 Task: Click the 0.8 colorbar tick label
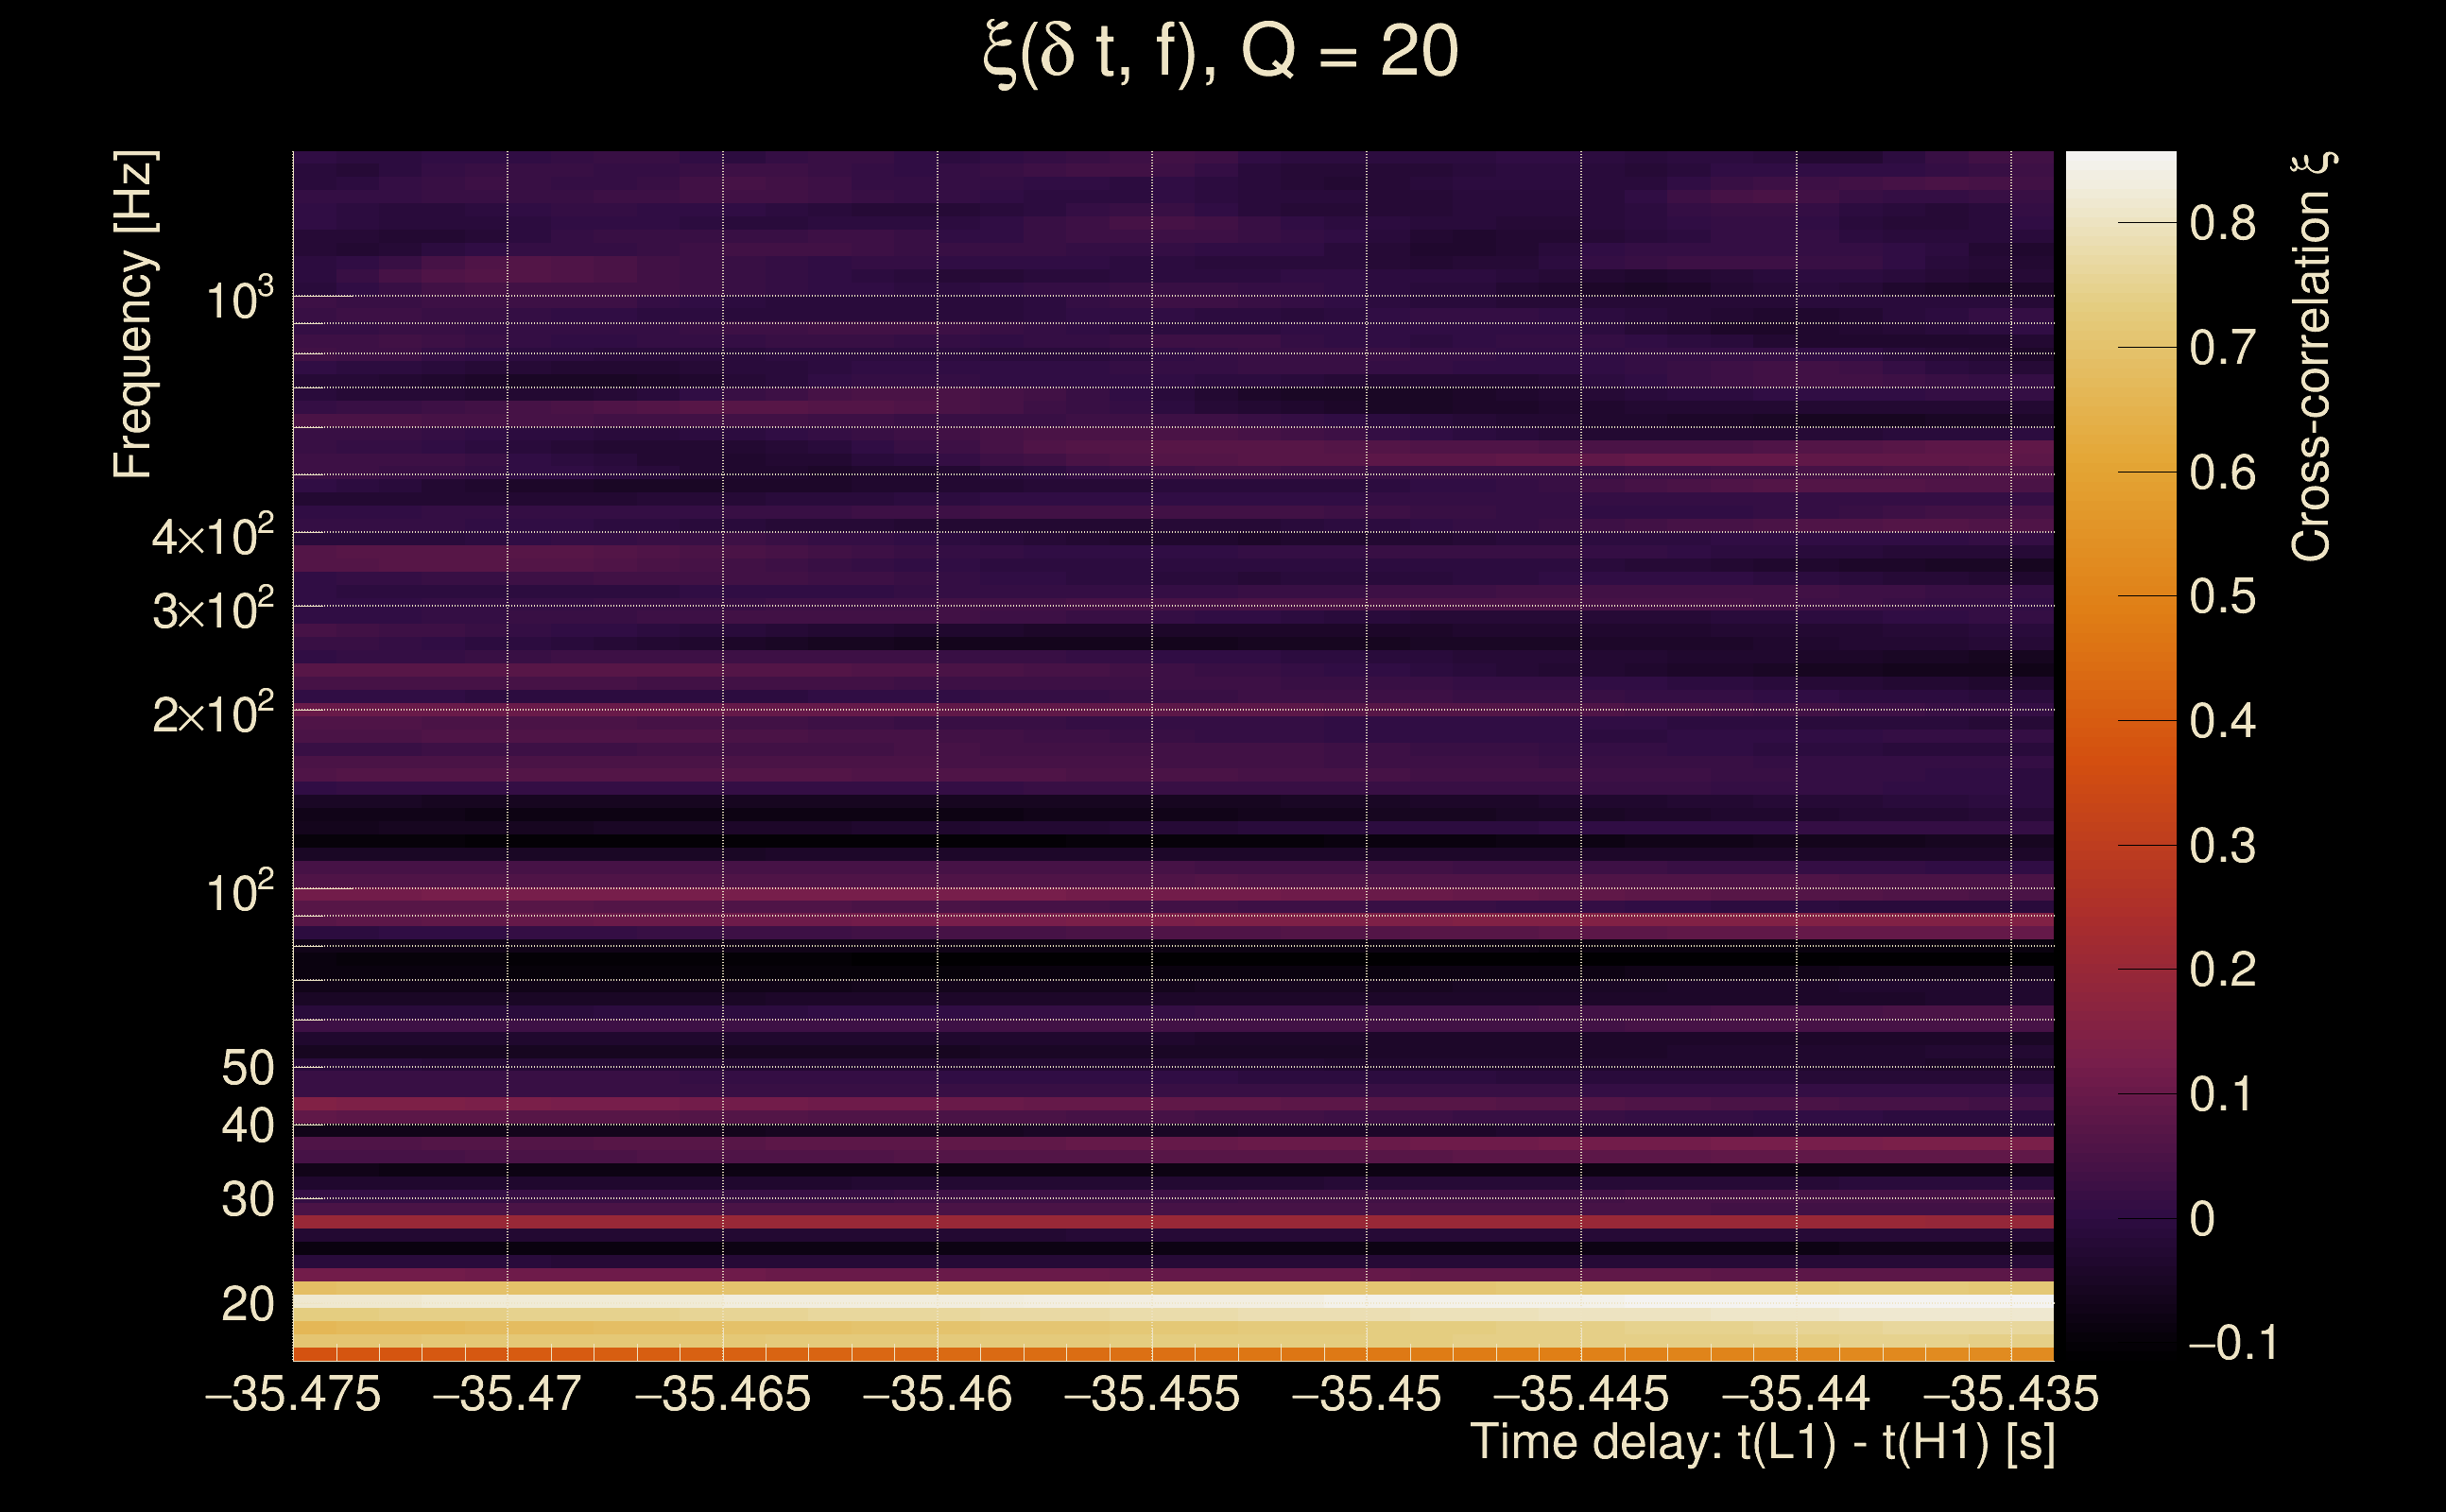(2222, 222)
